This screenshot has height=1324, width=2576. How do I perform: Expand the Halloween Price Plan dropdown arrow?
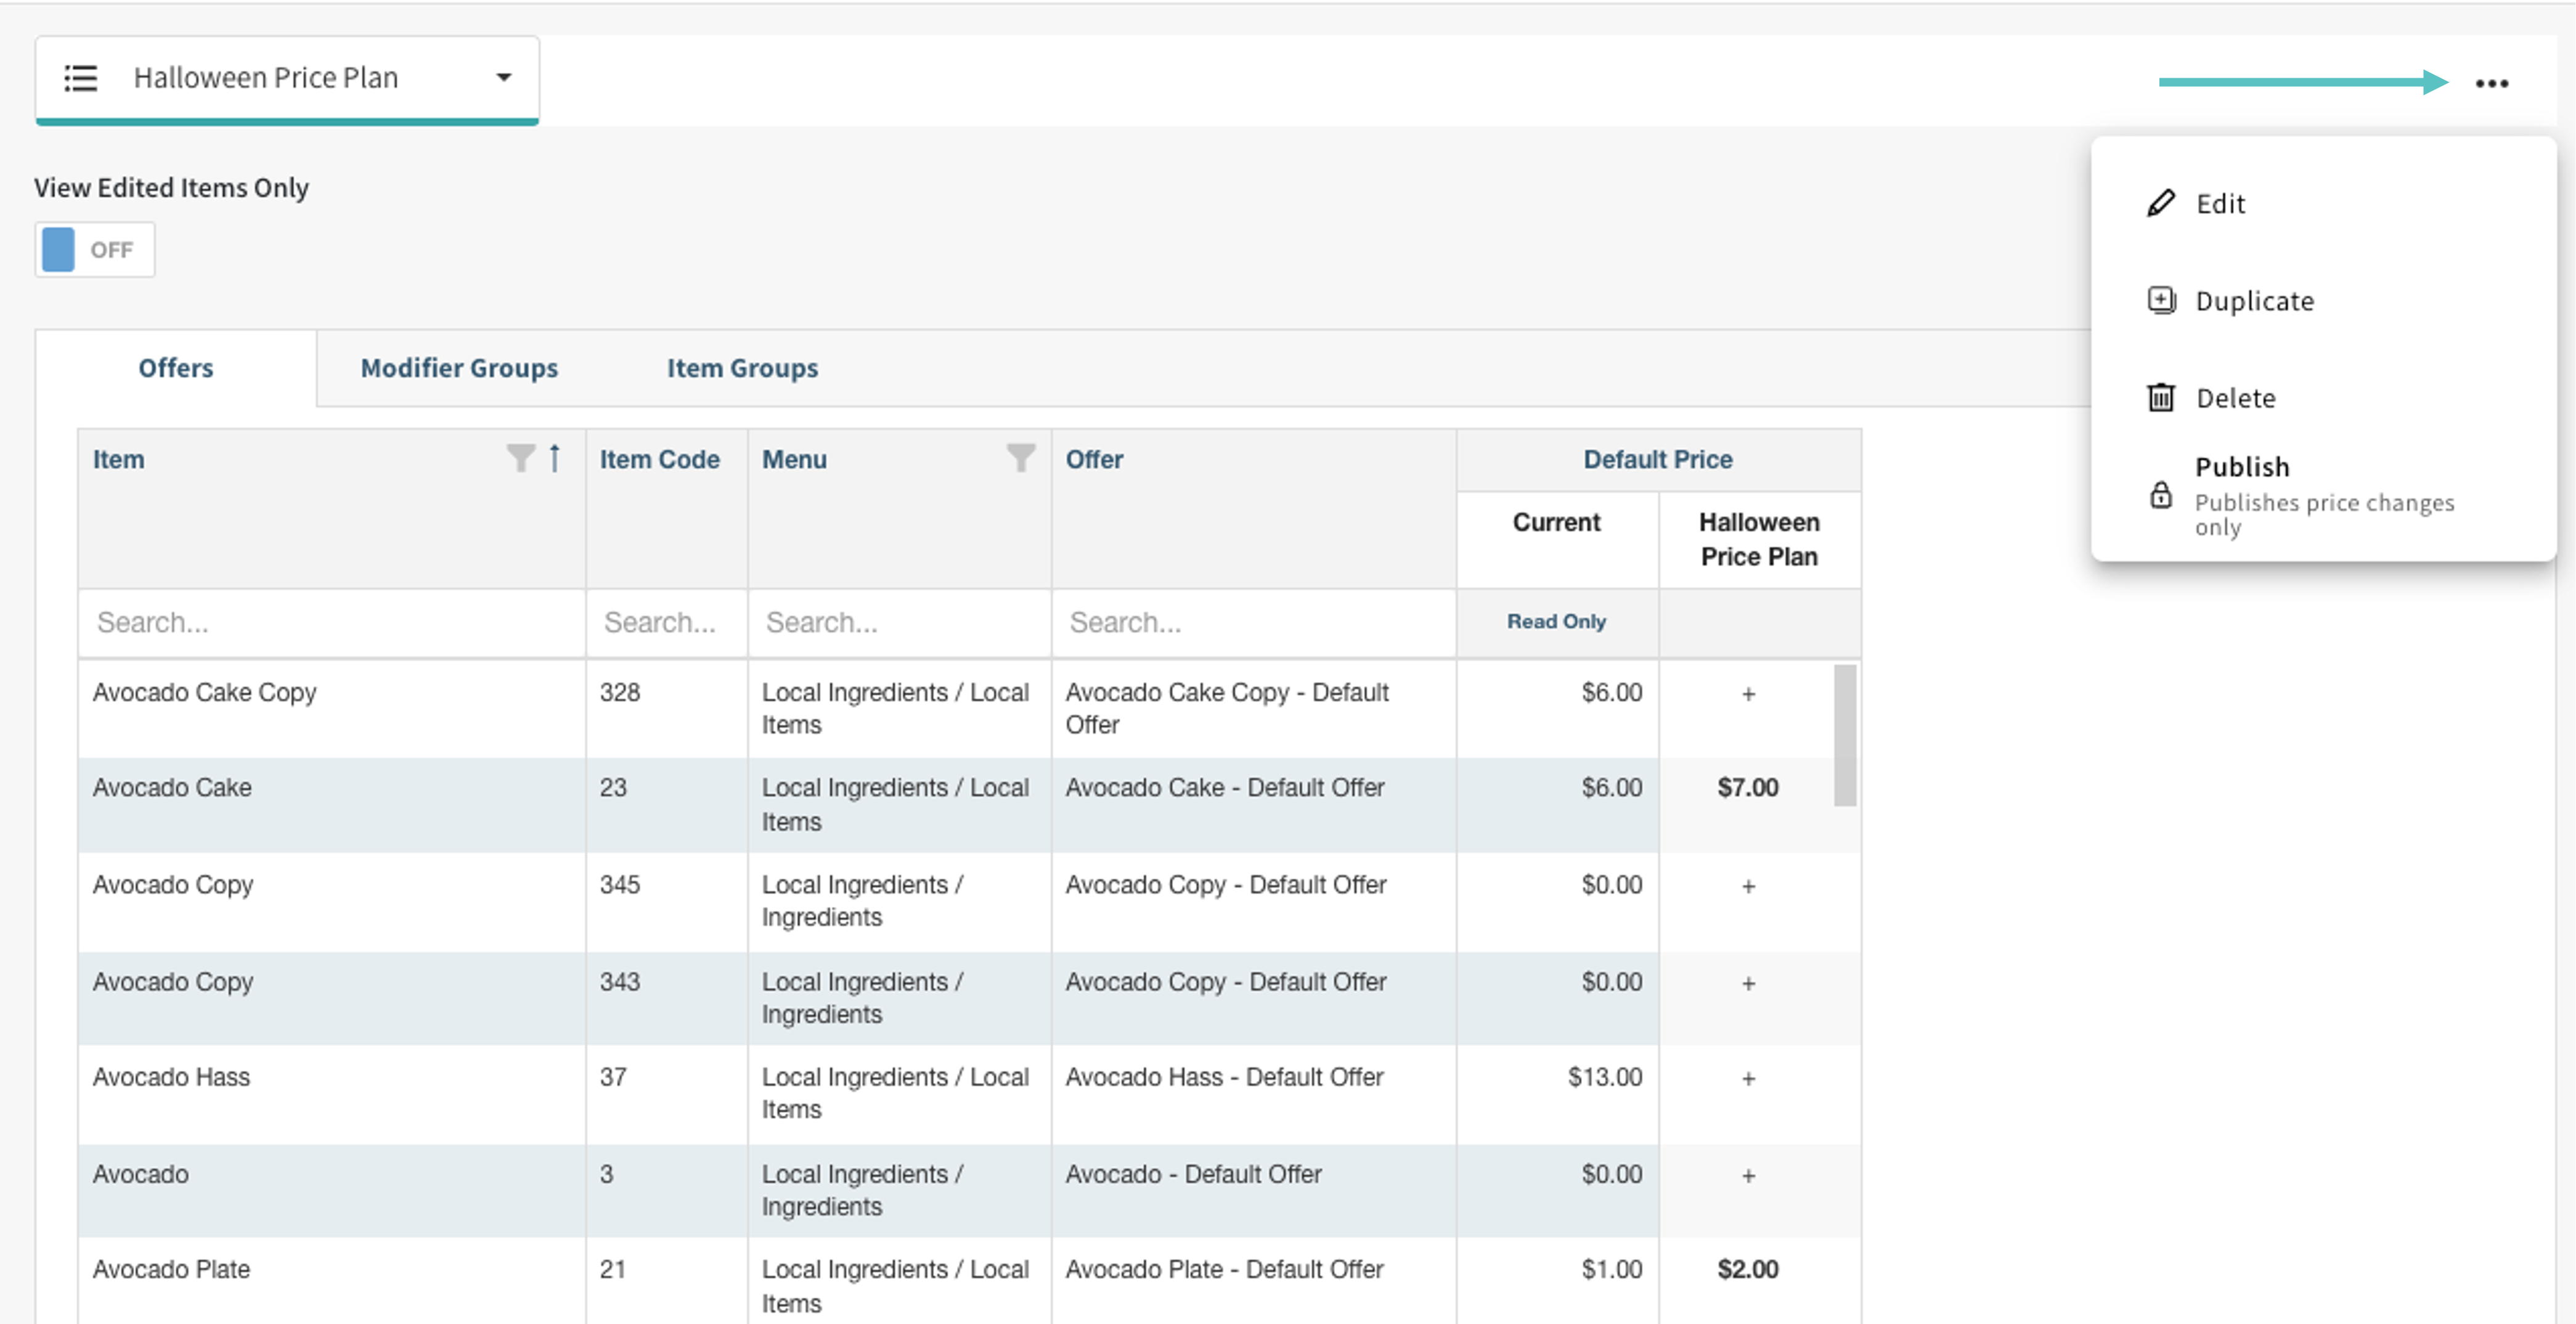pos(504,78)
